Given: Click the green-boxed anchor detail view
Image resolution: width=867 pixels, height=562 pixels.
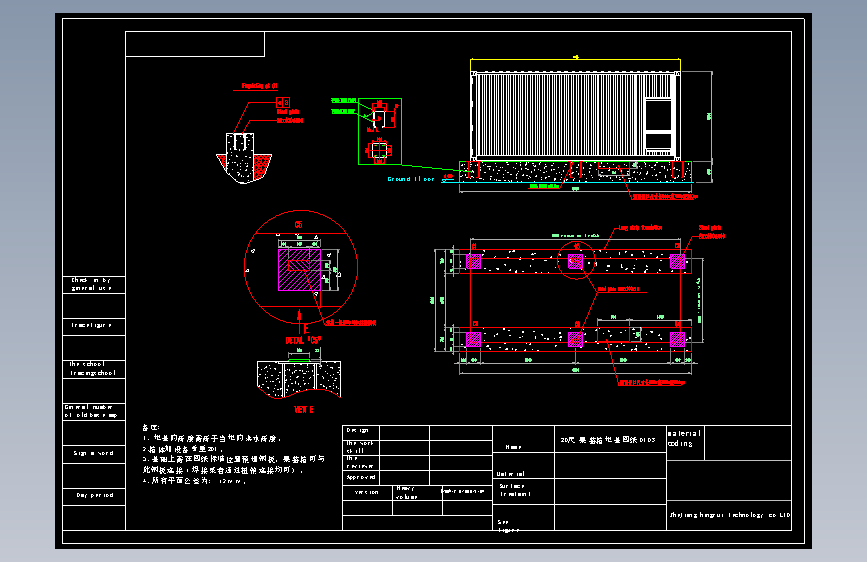Looking at the screenshot, I should coord(380,132).
